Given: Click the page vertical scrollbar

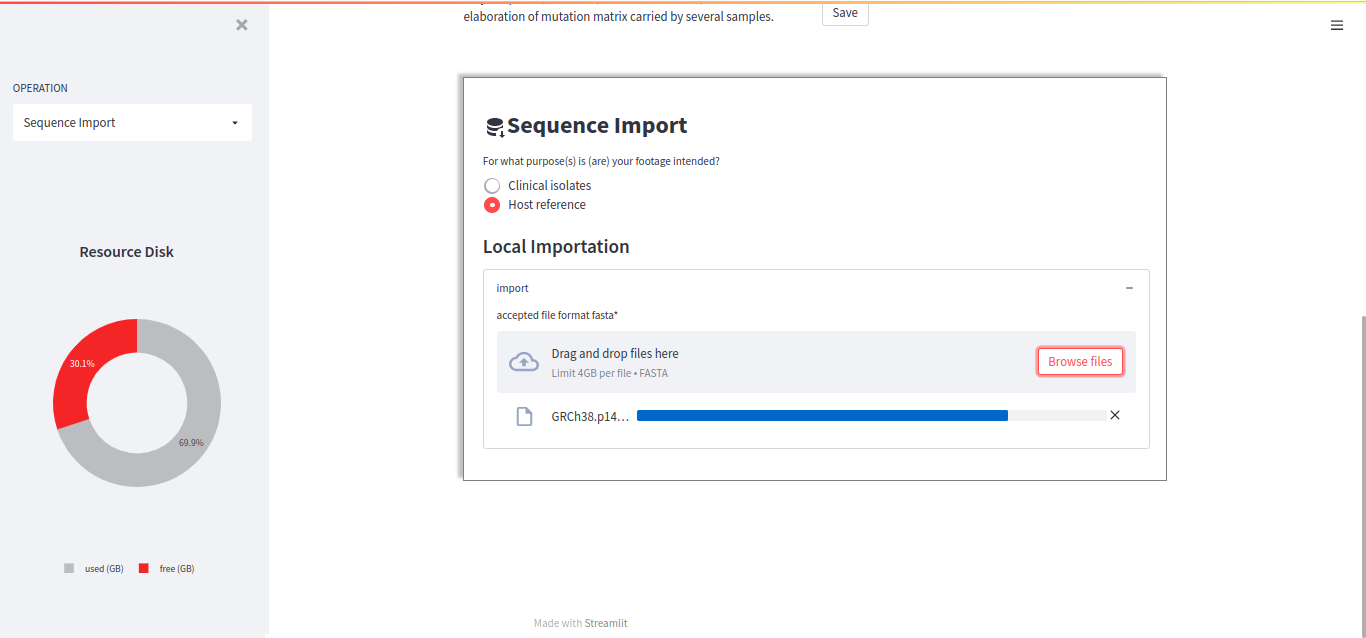Looking at the screenshot, I should pyautogui.click(x=1362, y=475).
